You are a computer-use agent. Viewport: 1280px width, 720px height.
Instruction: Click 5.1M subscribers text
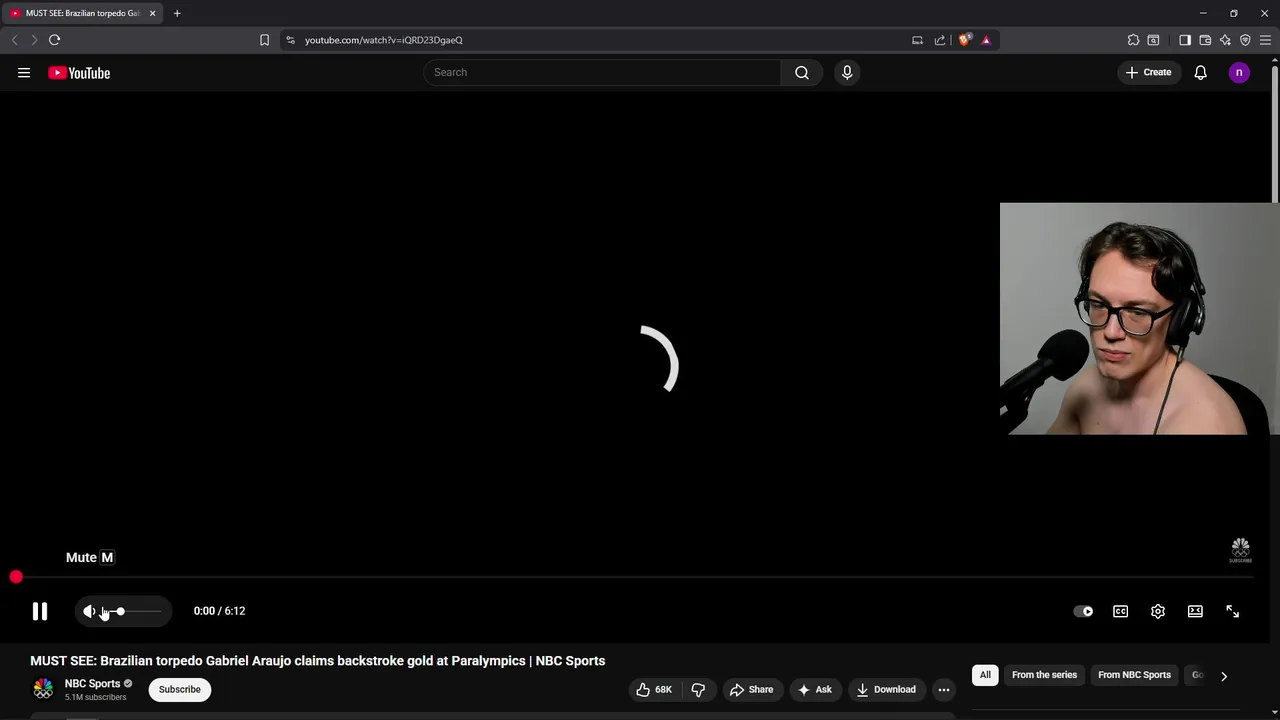coord(95,697)
